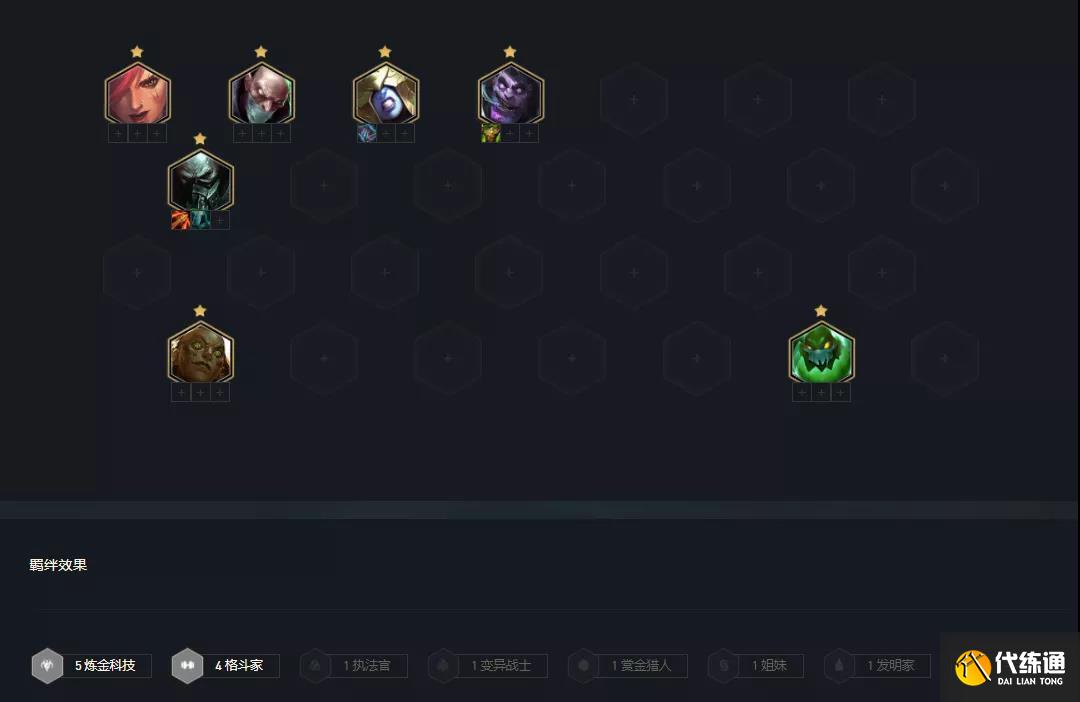Image resolution: width=1080 pixels, height=702 pixels.
Task: Select the bald Singed champion portrait
Action: [262, 94]
